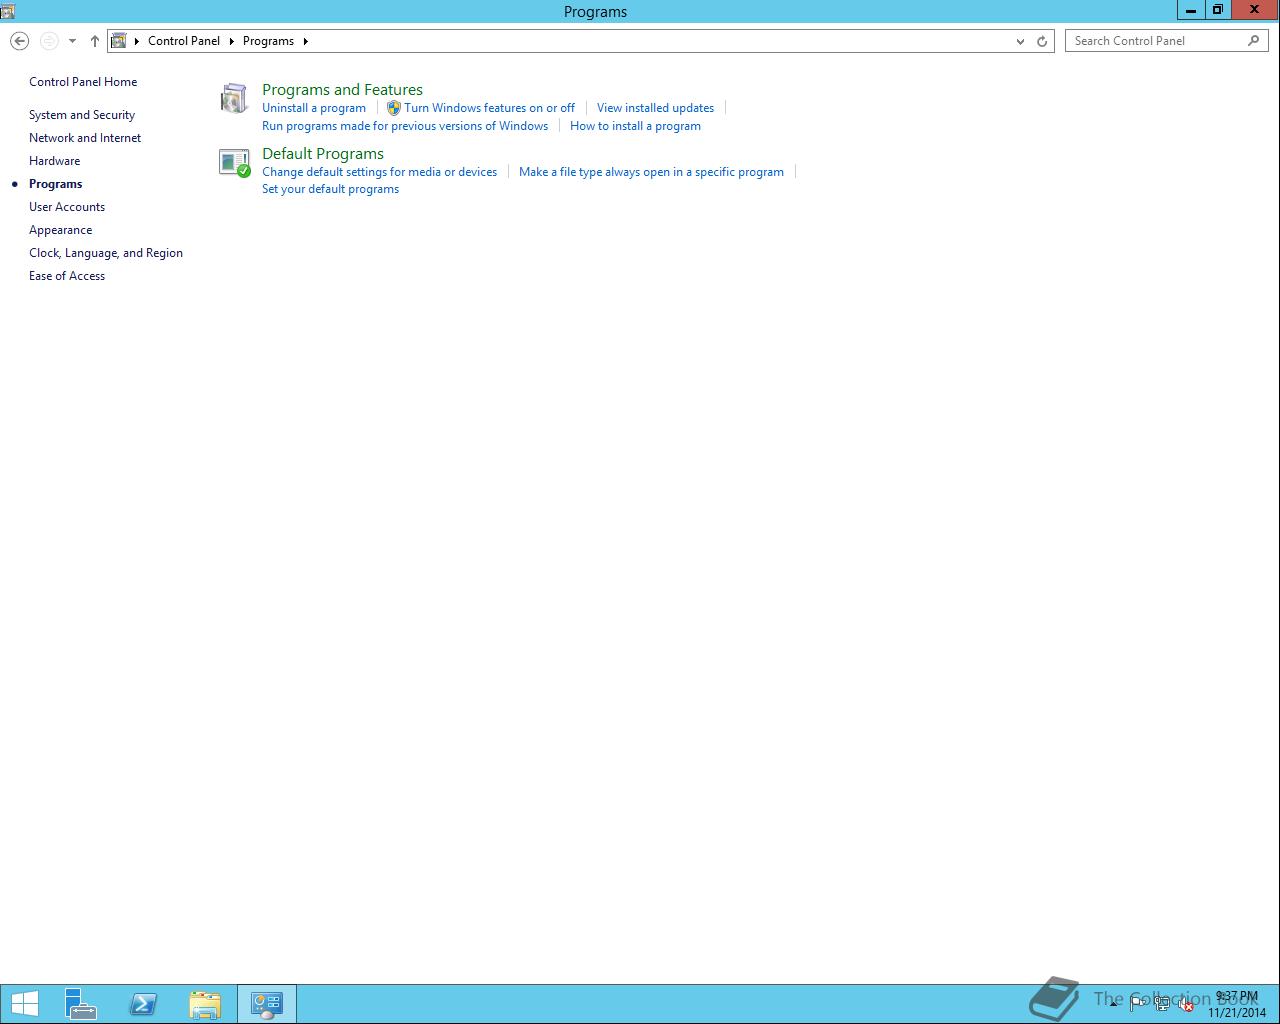Click the Action Center flag tray icon

pos(1138,1005)
